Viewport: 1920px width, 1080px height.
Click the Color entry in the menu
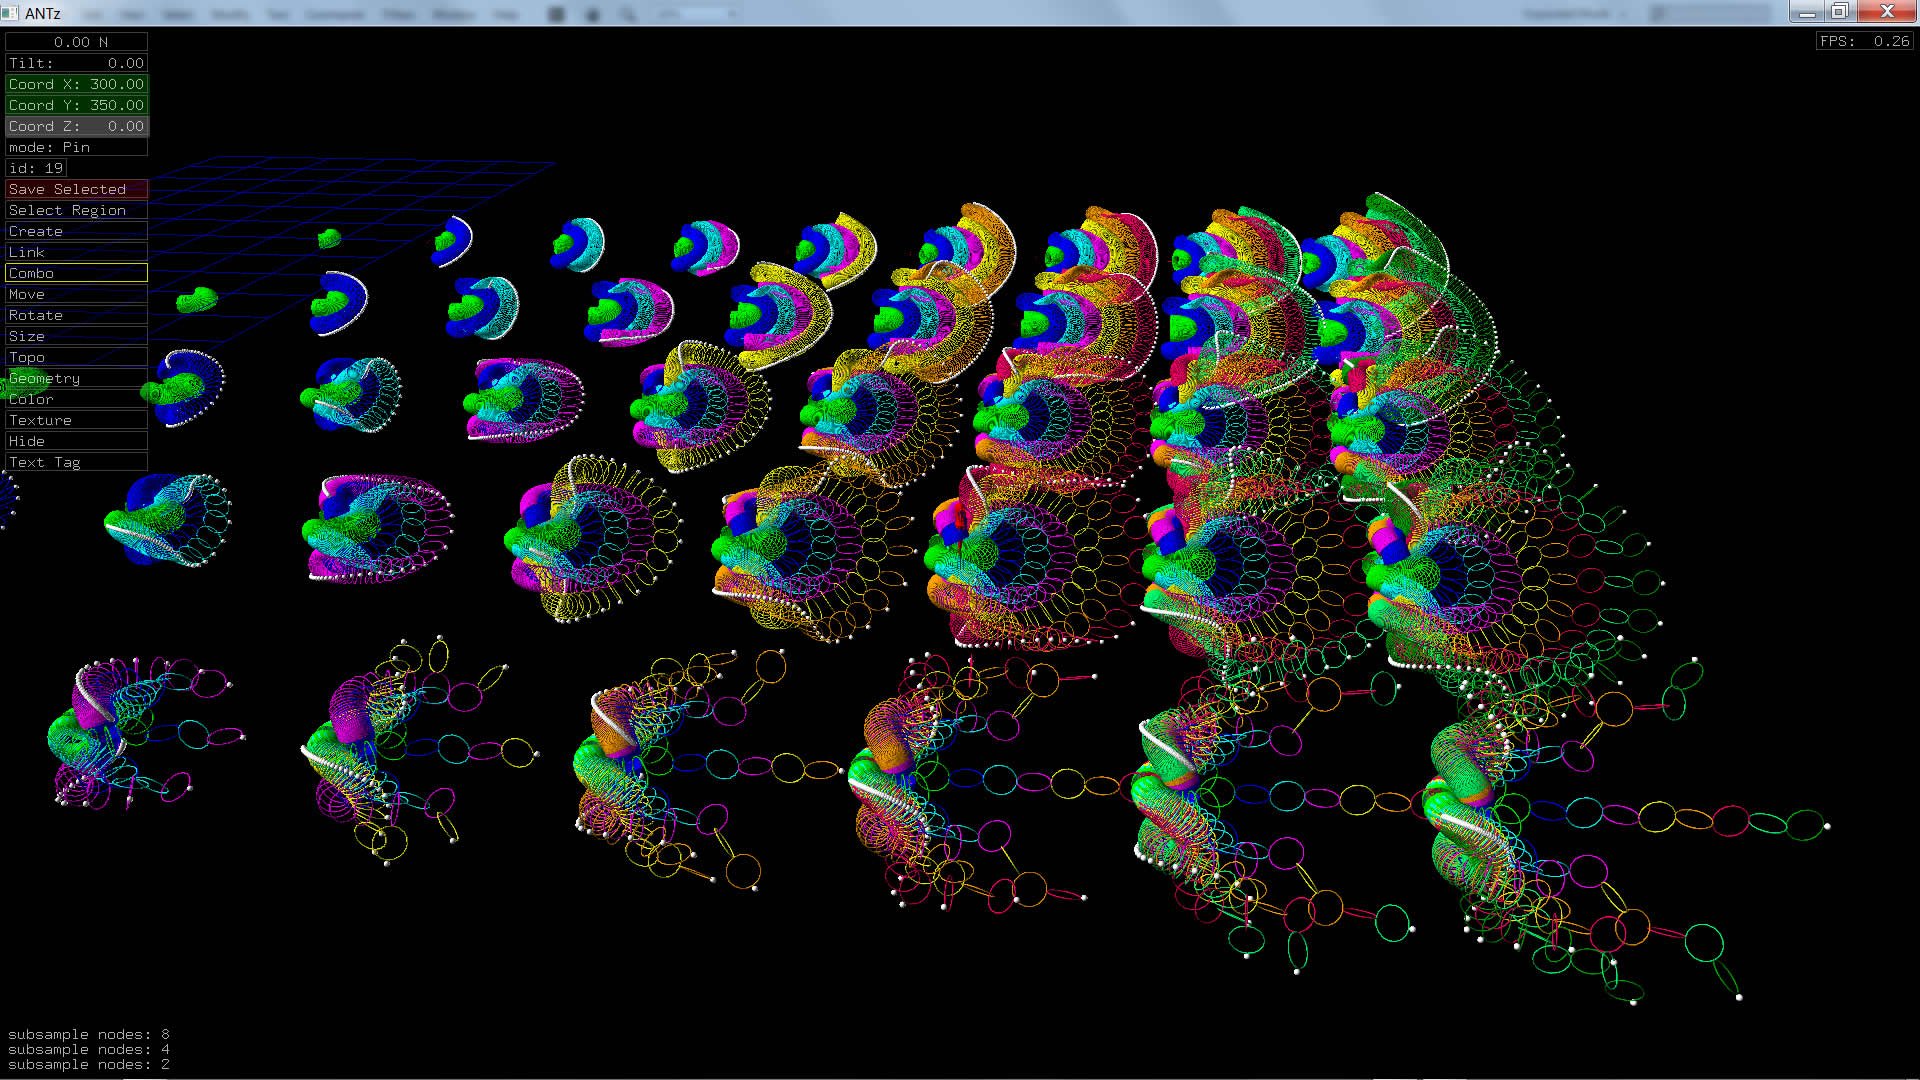(76, 399)
